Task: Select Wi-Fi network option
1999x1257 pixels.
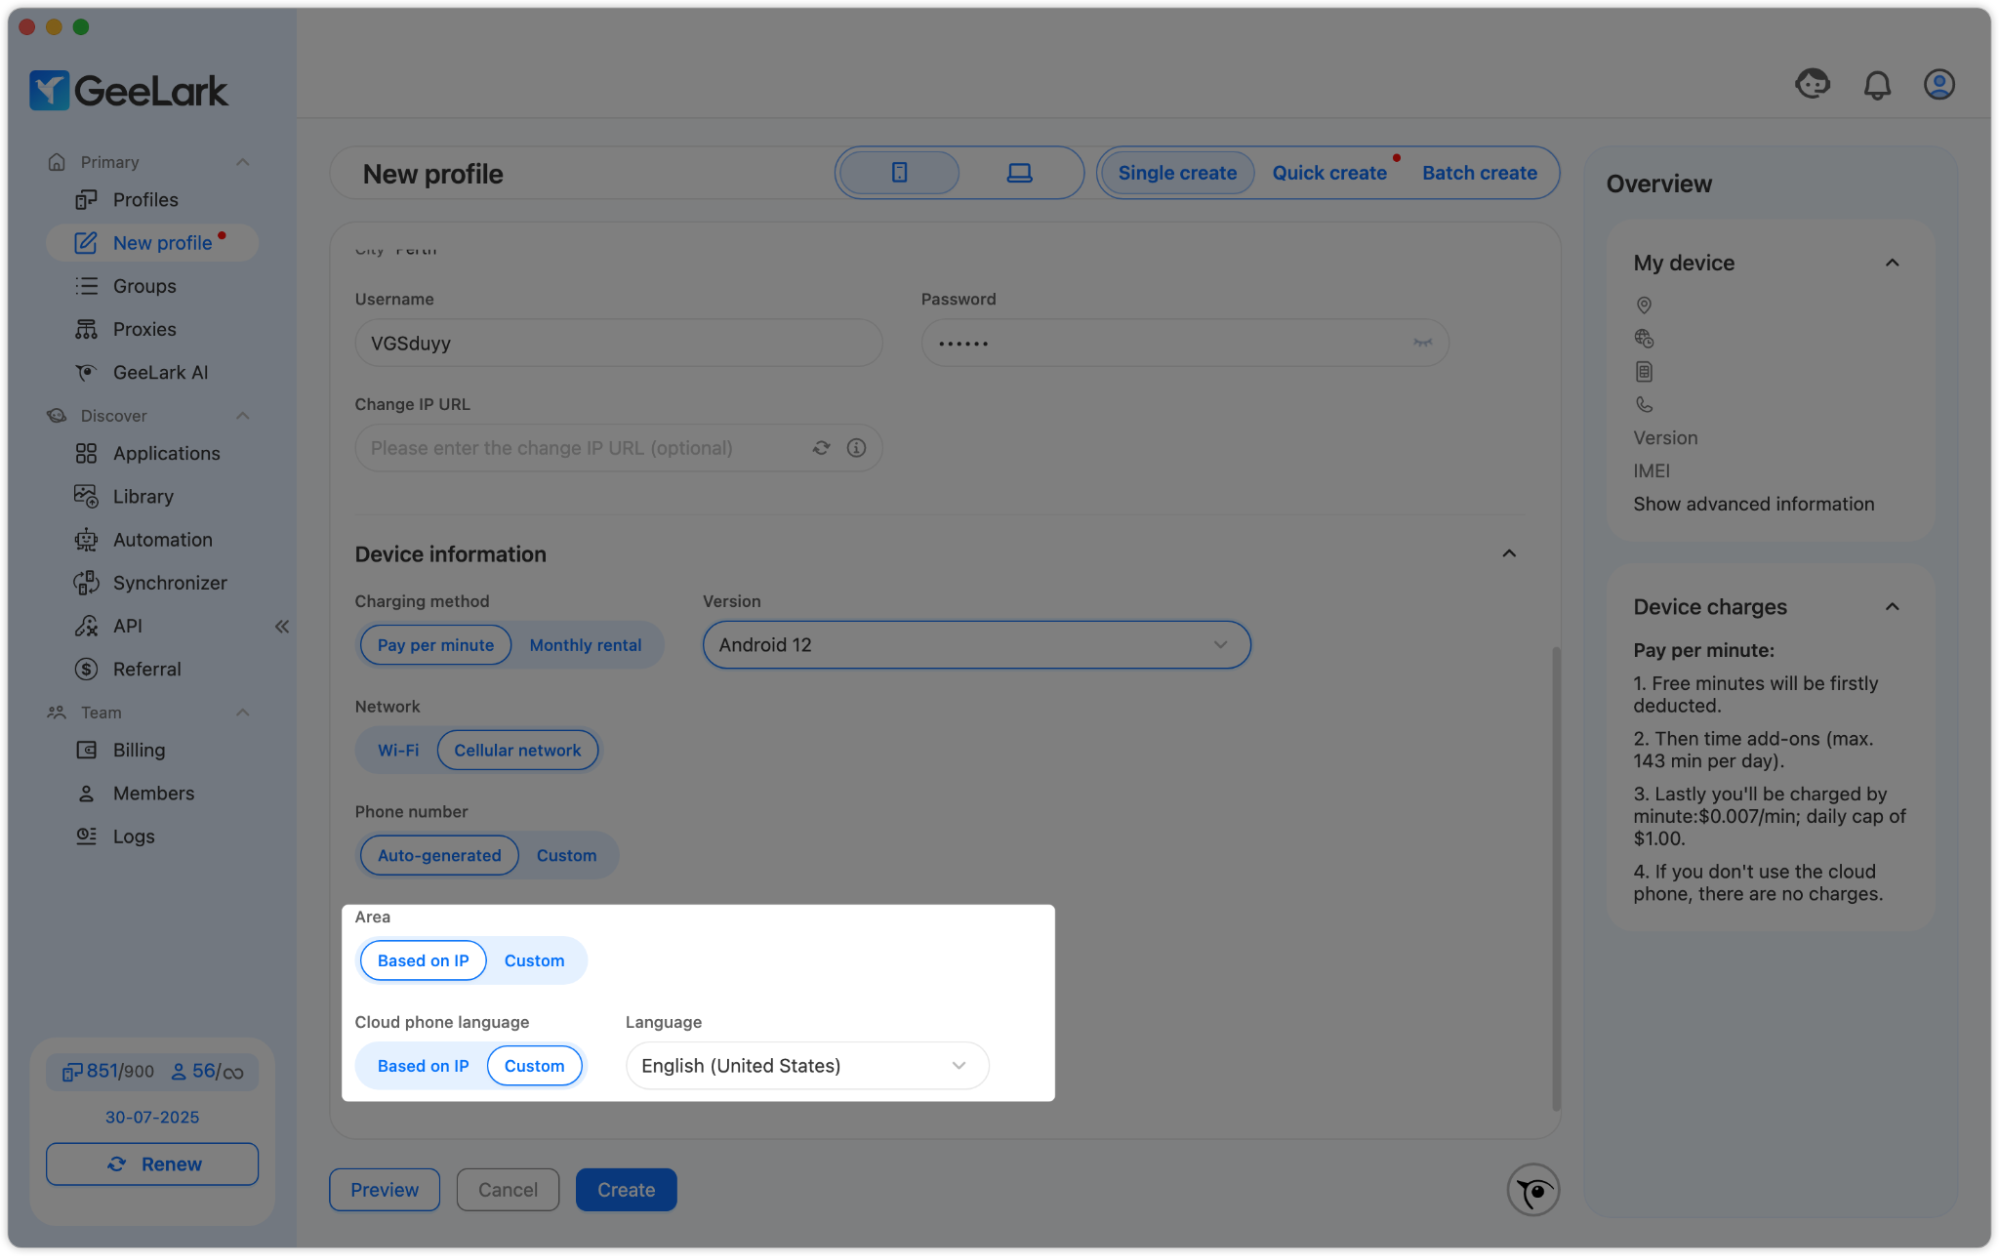Action: tap(398, 750)
